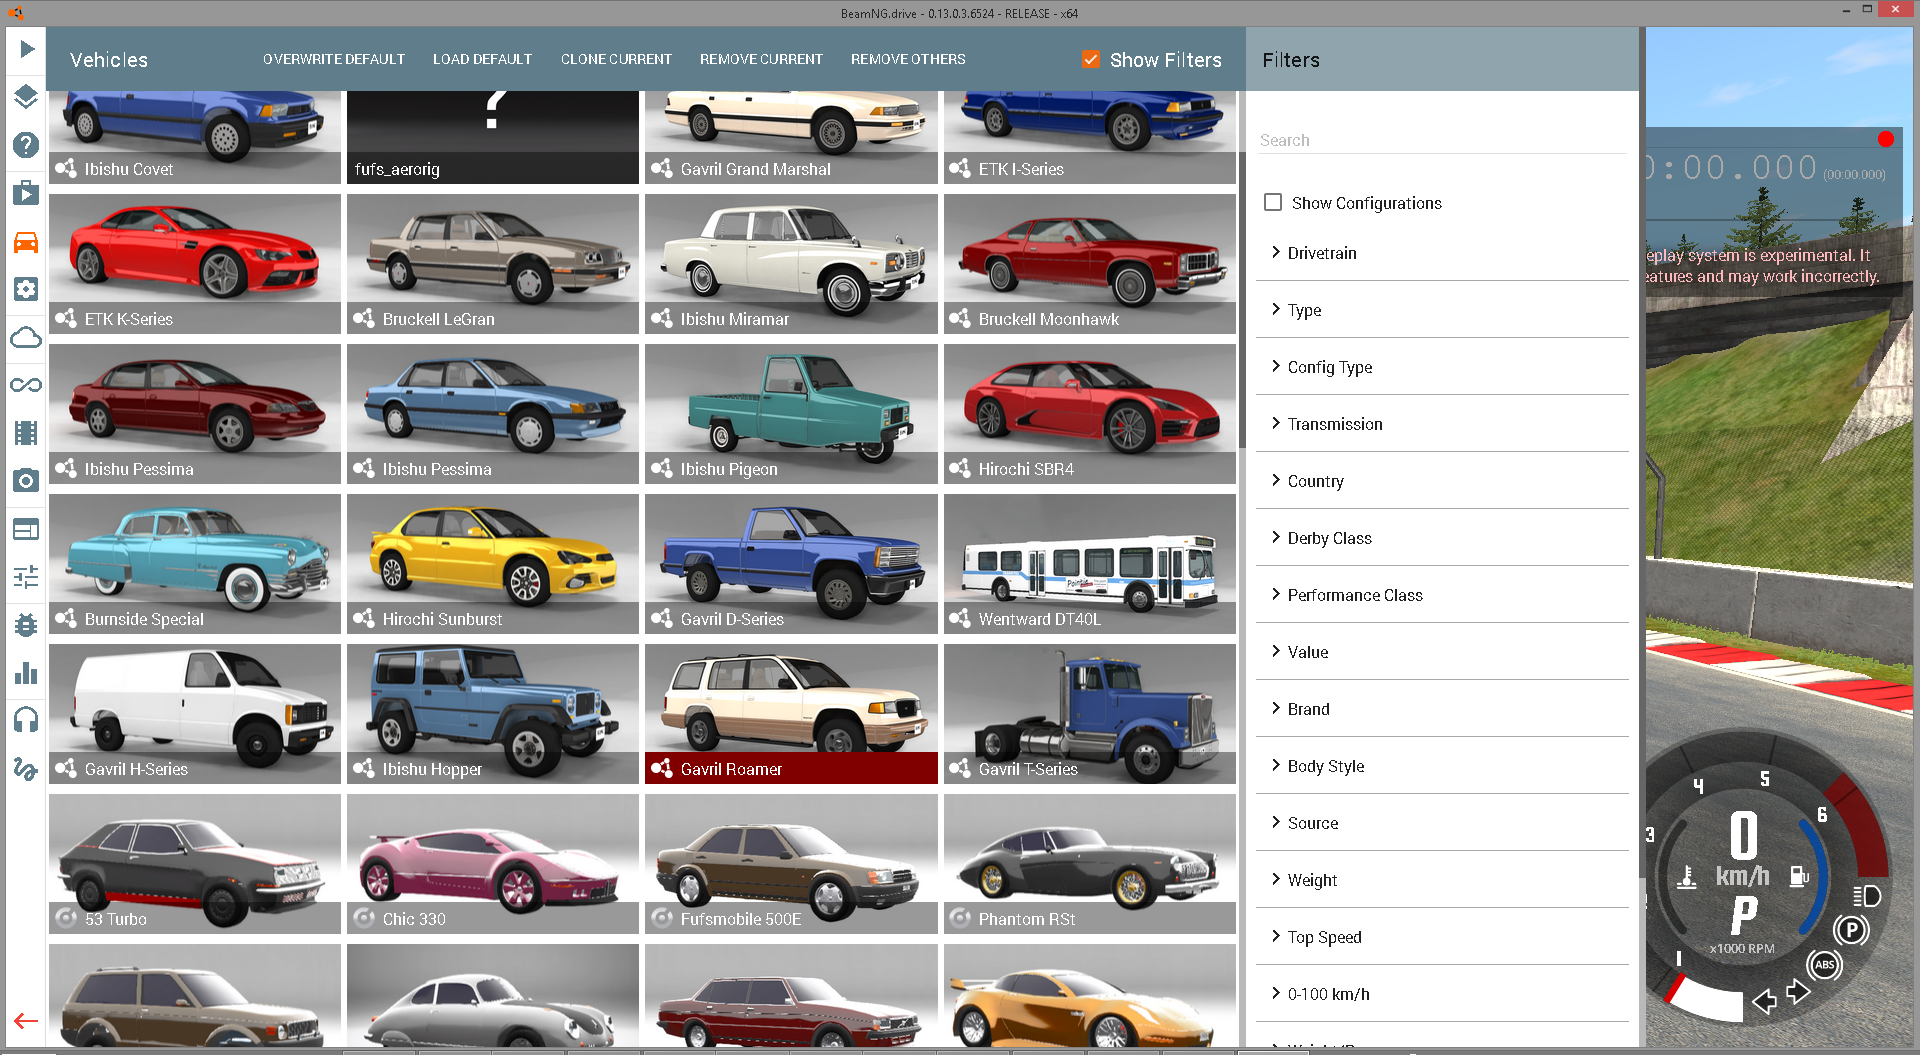1920x1055 pixels.
Task: Expand the Value filter
Action: (1442, 652)
